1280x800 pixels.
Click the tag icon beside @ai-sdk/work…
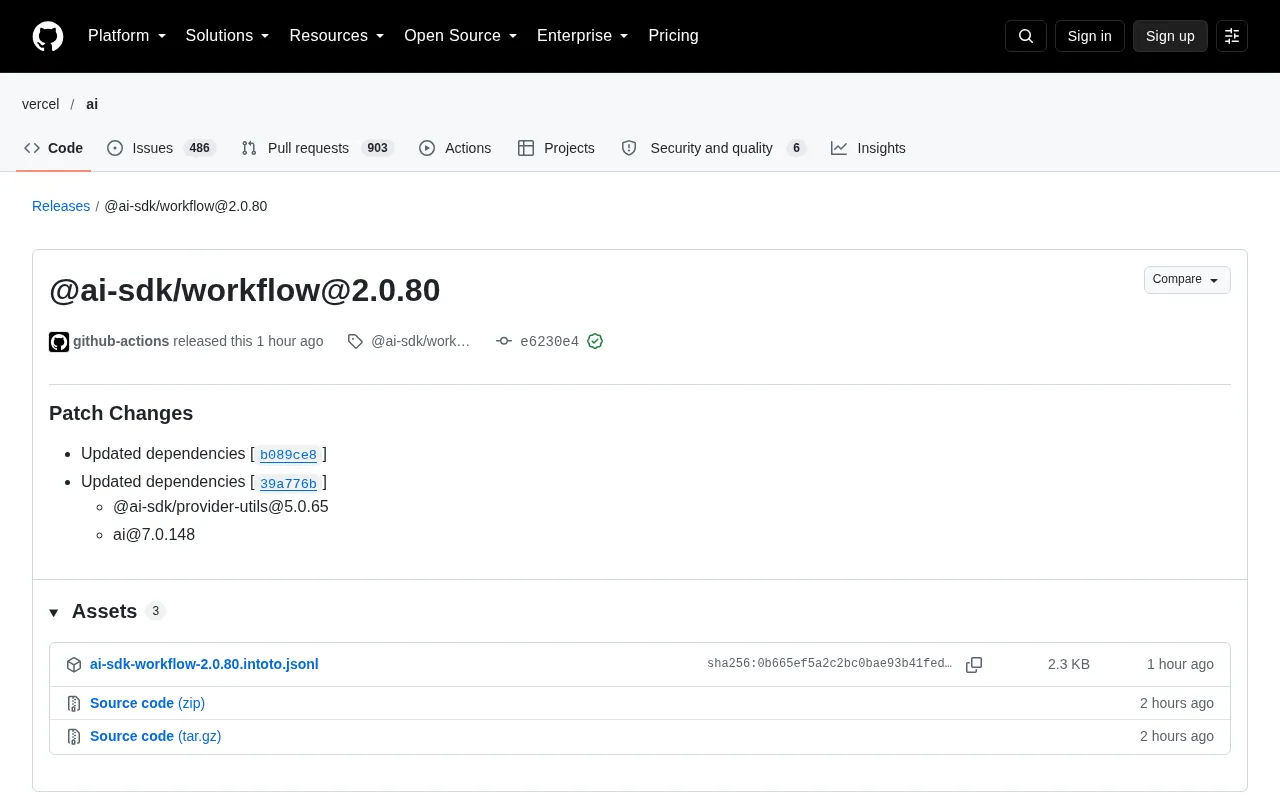(355, 341)
